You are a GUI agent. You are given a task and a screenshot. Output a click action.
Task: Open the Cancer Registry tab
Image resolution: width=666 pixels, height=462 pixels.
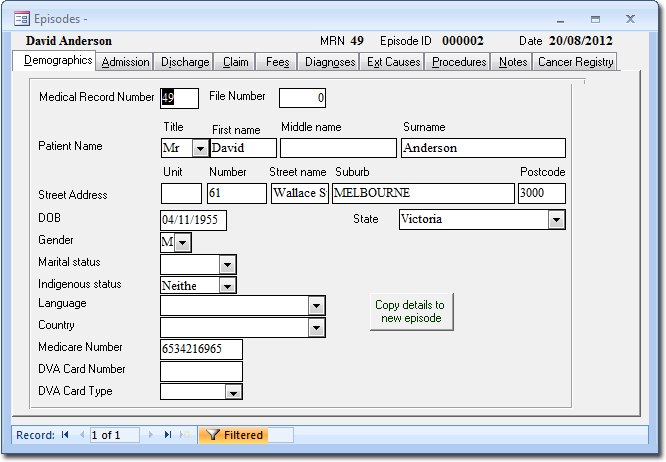[575, 62]
